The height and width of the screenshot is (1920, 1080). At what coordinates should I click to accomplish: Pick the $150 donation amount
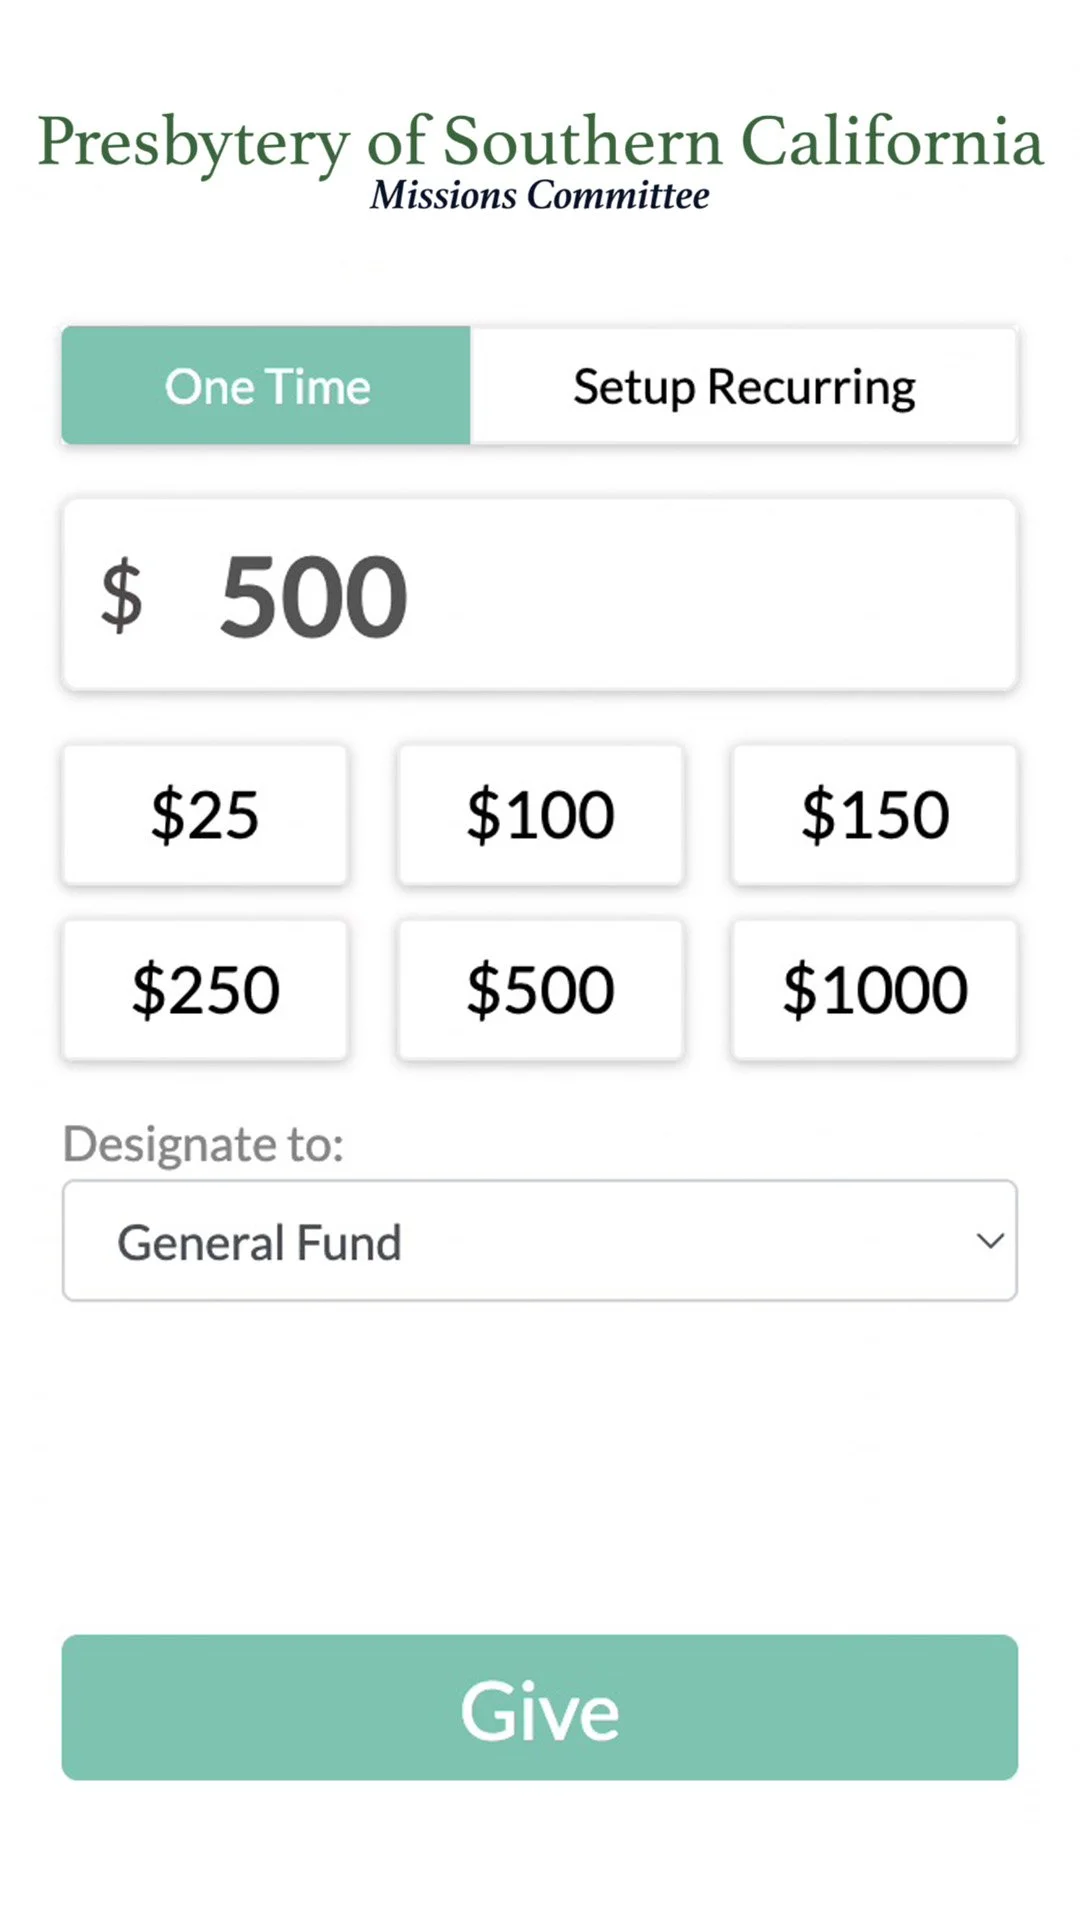click(875, 815)
